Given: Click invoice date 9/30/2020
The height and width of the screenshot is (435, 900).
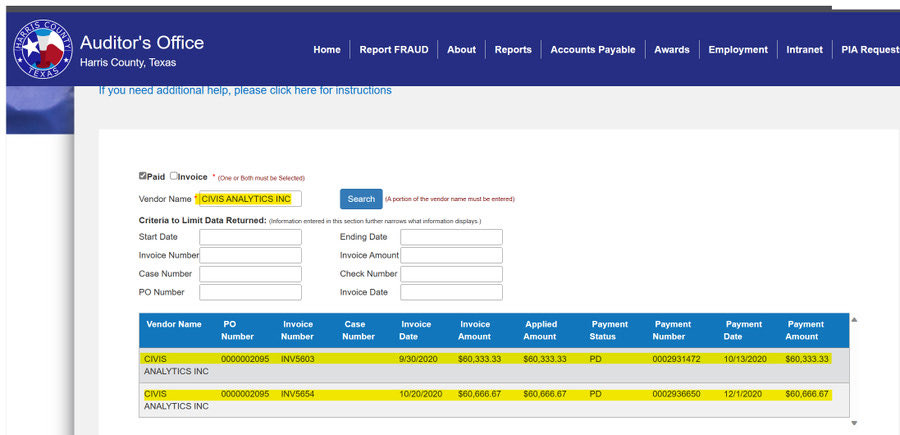Looking at the screenshot, I should pos(418,359).
